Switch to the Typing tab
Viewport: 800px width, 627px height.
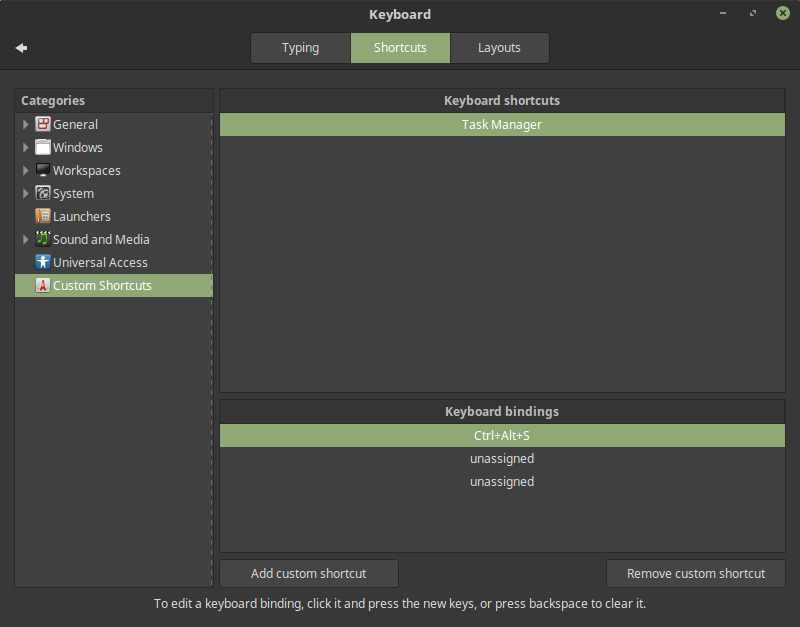[300, 47]
